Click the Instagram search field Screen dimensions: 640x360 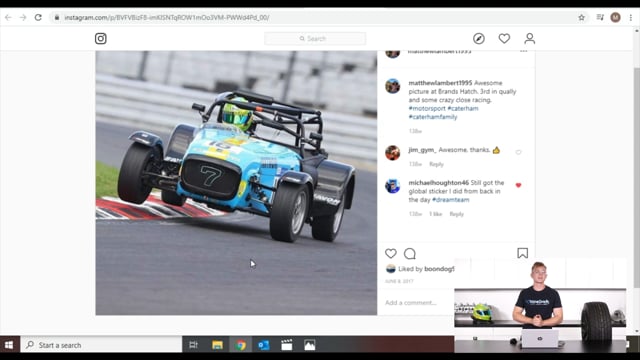point(315,38)
